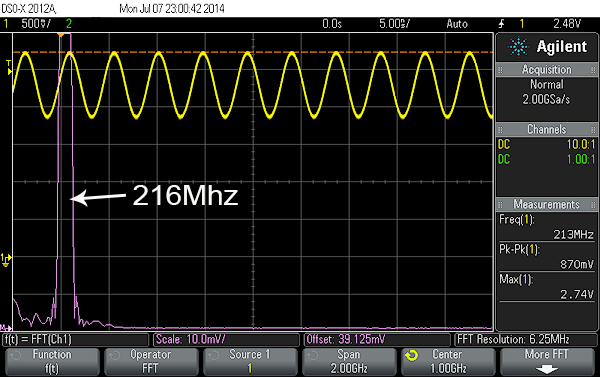Image resolution: width=600 pixels, height=377 pixels.
Task: Click the grip icon left of Measurements header
Action: point(500,204)
